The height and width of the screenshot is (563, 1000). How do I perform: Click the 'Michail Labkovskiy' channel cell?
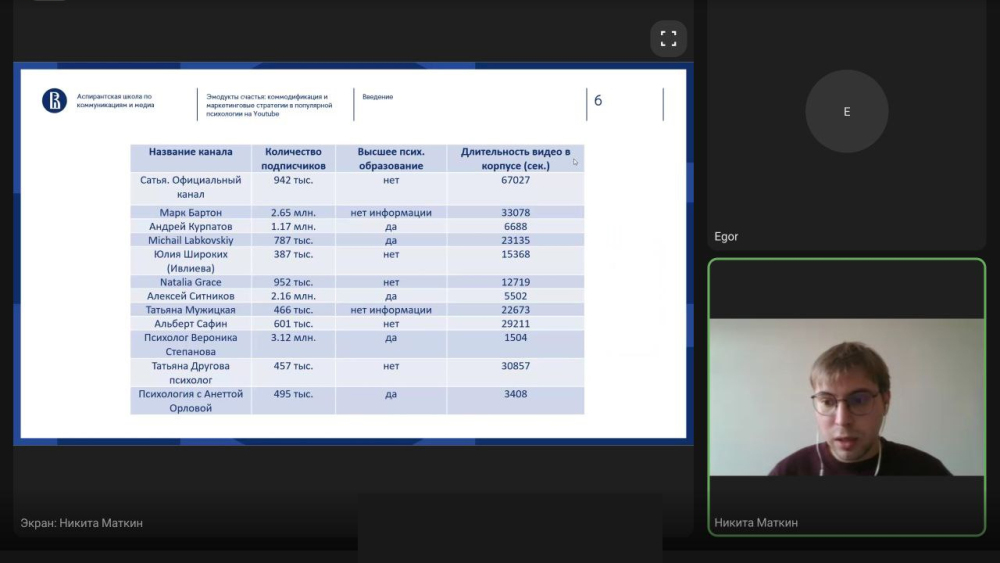click(191, 241)
